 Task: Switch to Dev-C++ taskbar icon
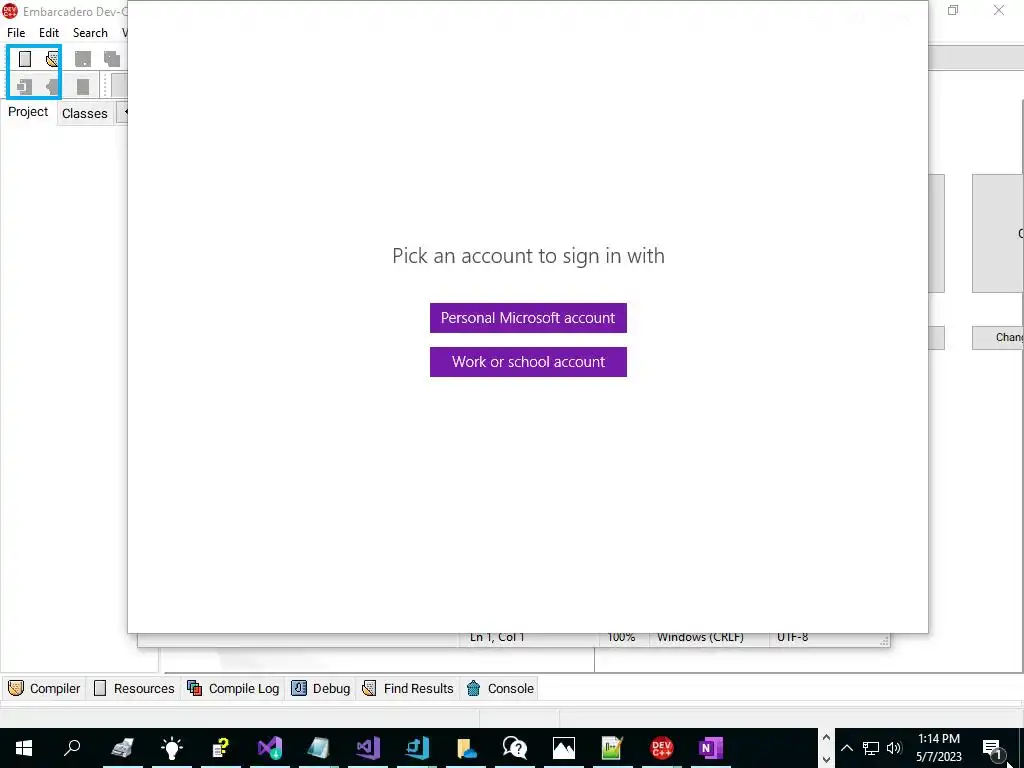pos(662,748)
